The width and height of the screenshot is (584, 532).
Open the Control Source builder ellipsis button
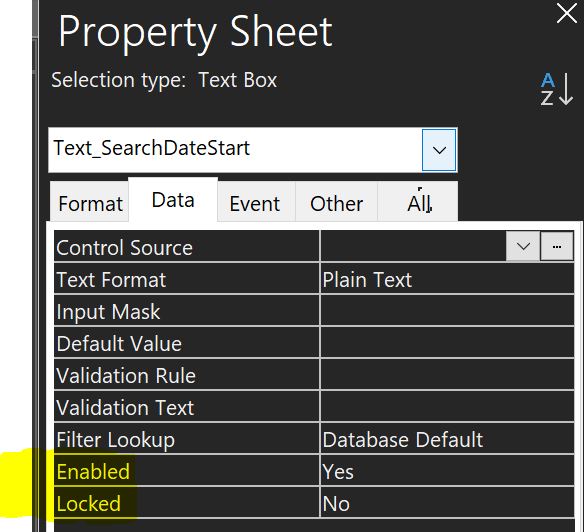coord(557,246)
